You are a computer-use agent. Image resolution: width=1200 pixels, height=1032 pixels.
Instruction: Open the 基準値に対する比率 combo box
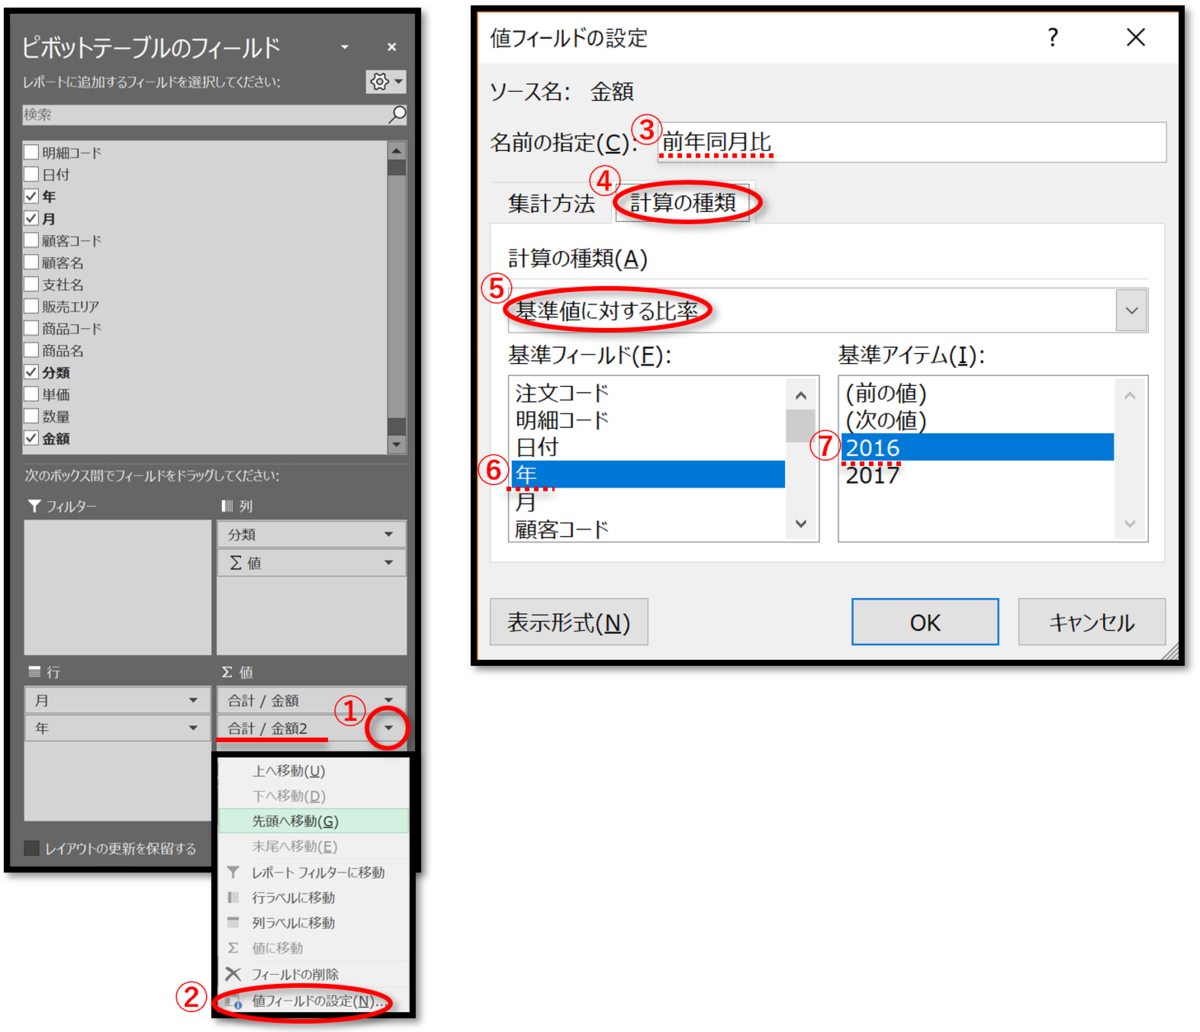point(1130,310)
